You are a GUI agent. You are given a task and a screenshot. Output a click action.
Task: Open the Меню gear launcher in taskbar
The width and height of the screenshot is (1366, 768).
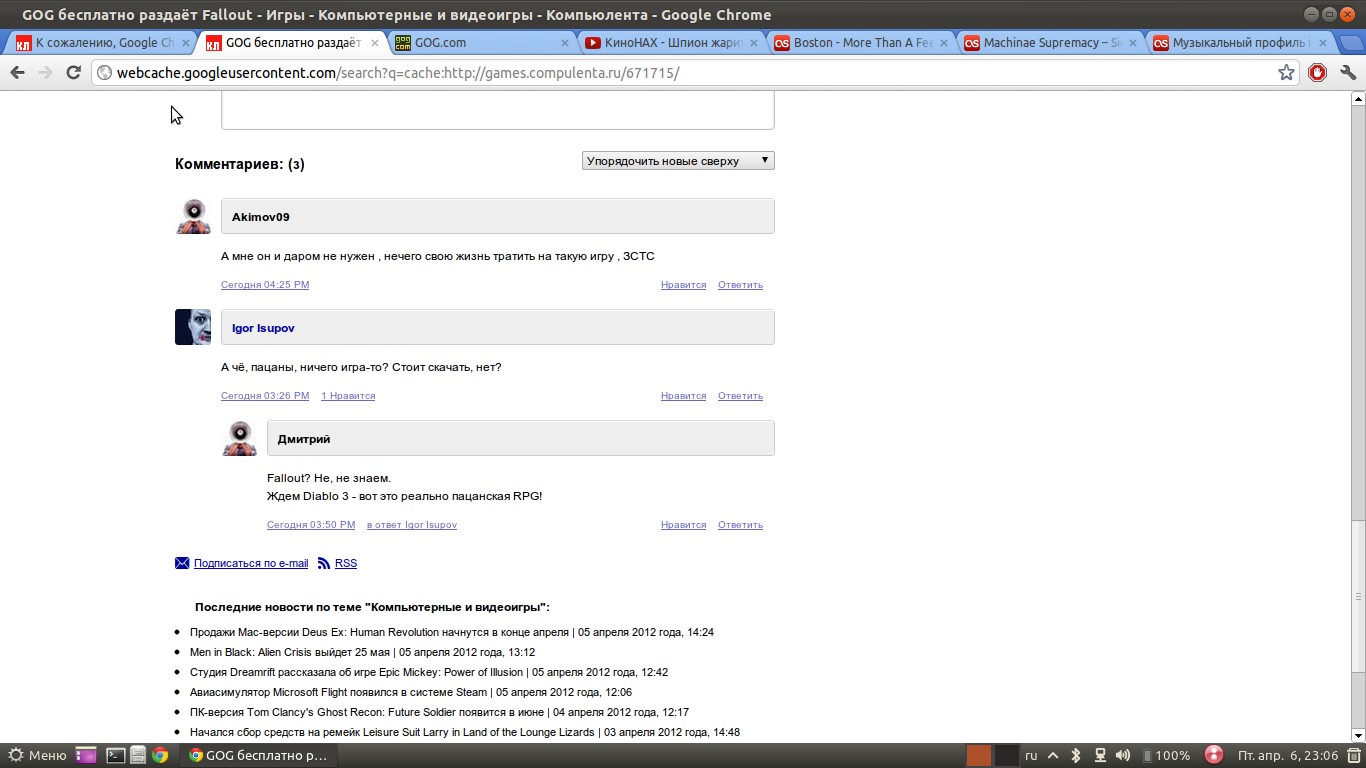click(37, 755)
